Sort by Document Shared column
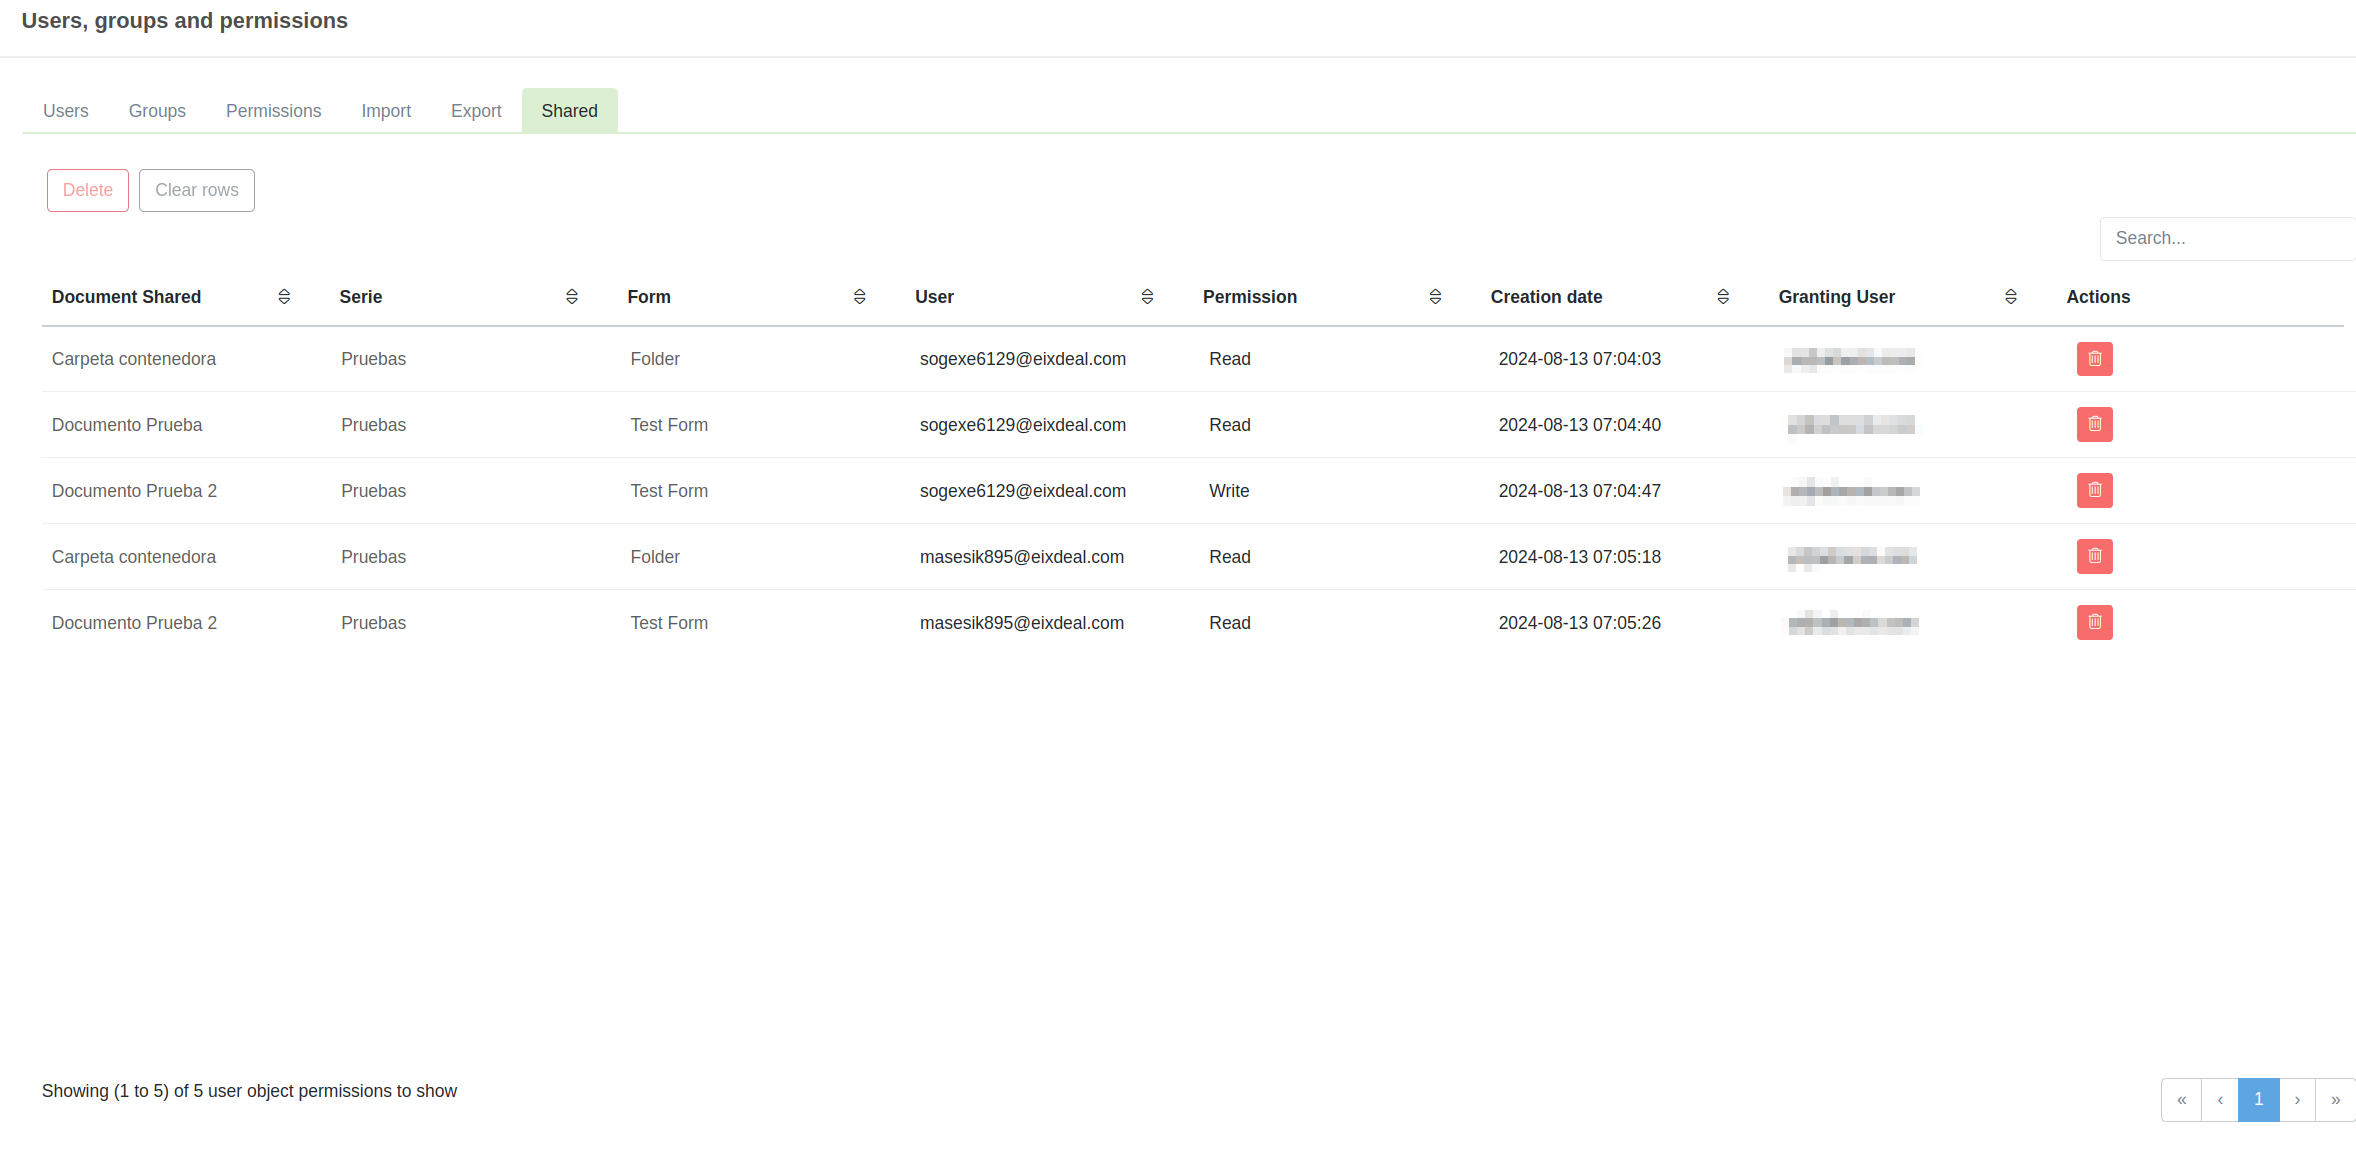This screenshot has width=2356, height=1170. coord(284,297)
